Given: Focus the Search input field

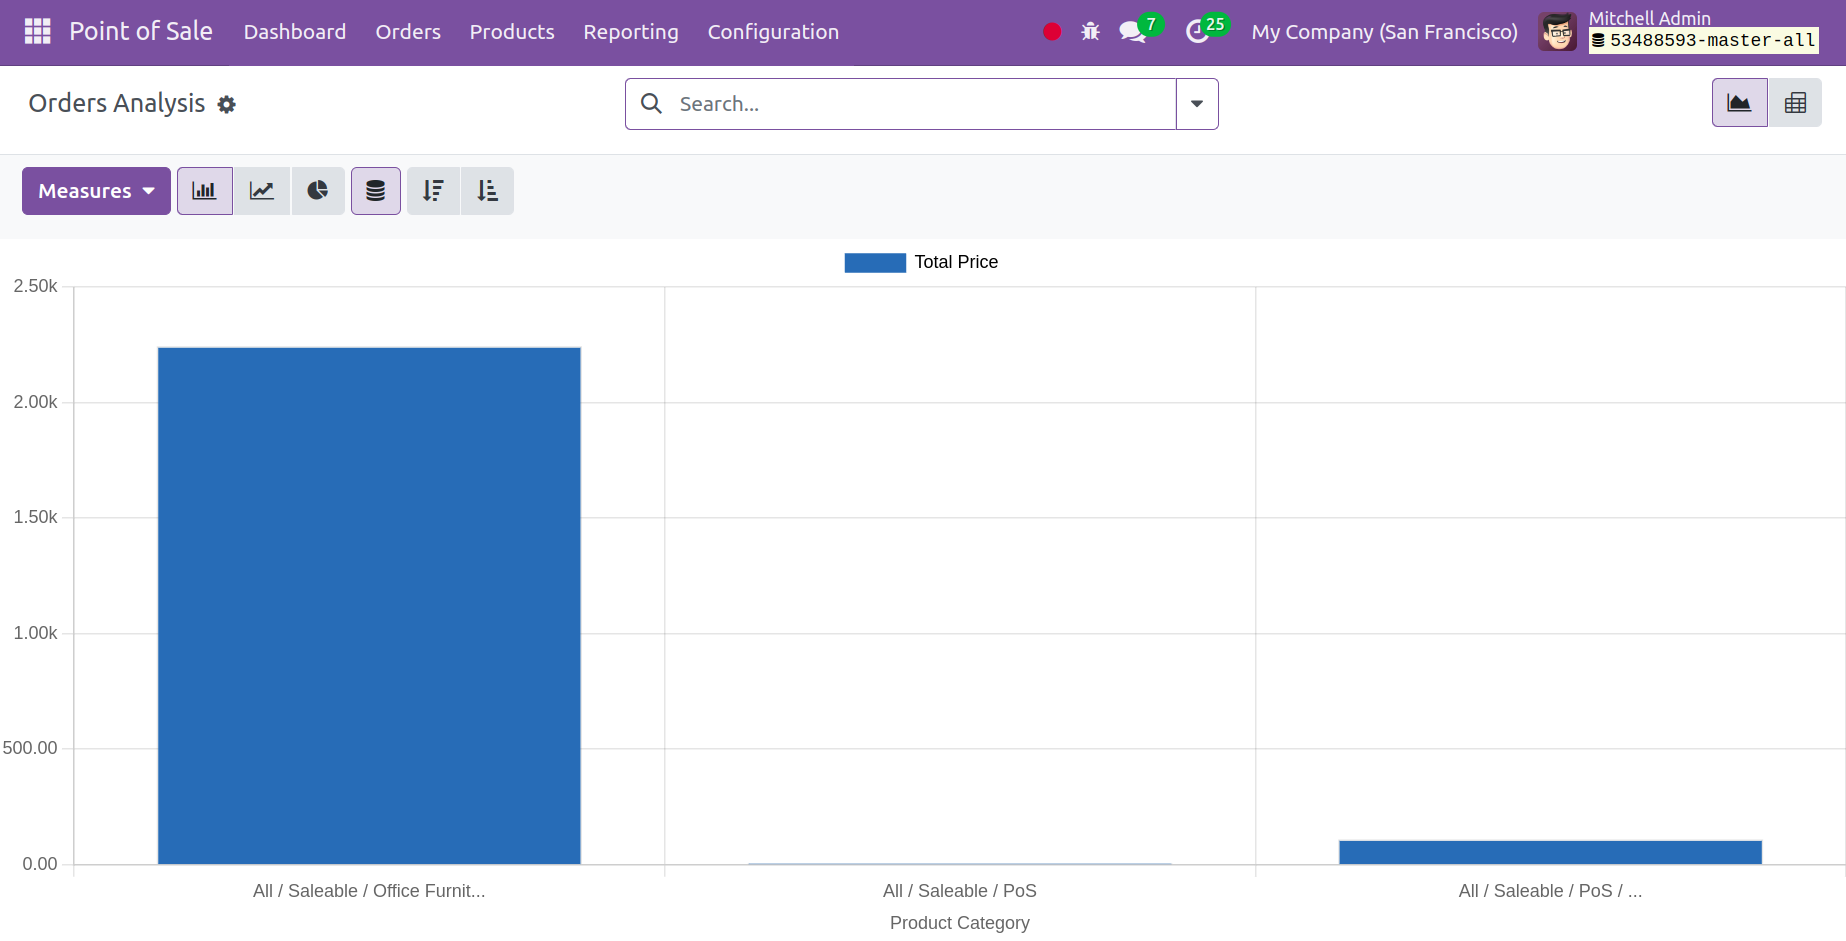Looking at the screenshot, I should 920,104.
